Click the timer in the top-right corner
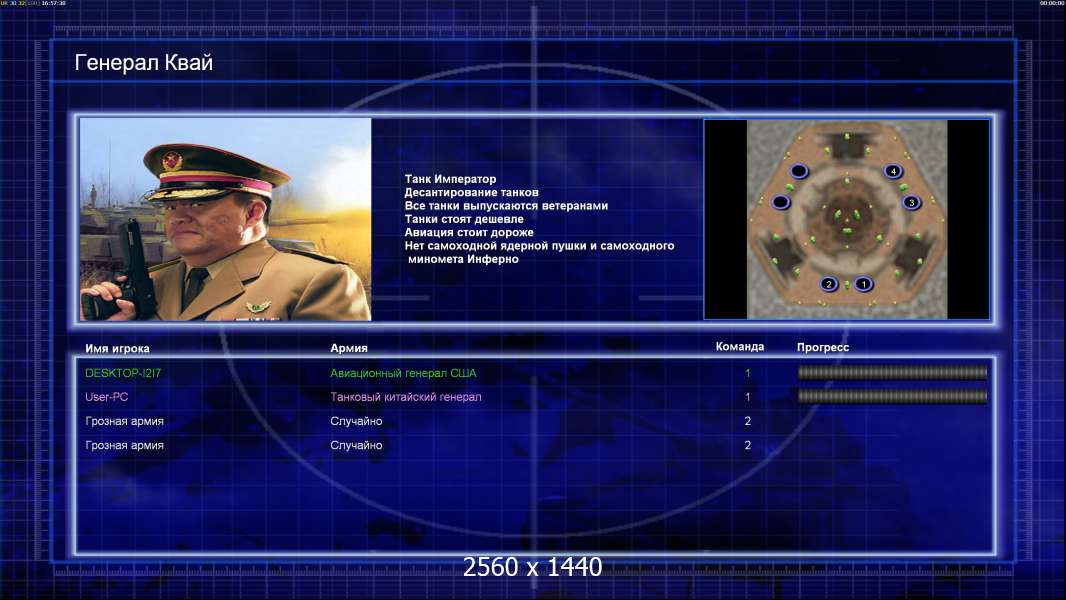Viewport: 1066px width, 600px height. [x=1052, y=3]
